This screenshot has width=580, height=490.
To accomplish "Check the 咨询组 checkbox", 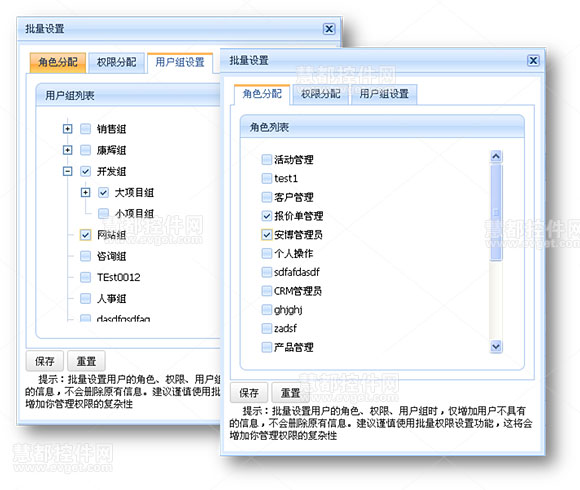I will (x=85, y=256).
